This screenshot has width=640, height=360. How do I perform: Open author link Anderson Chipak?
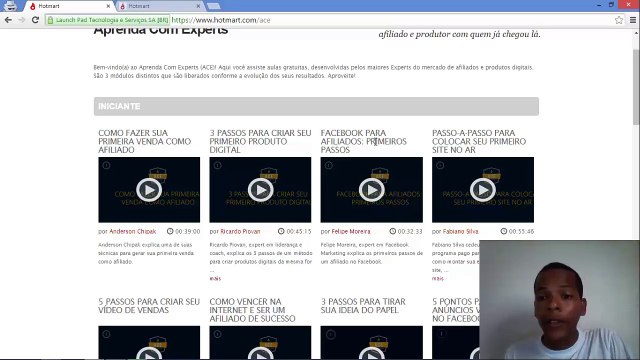(x=133, y=231)
